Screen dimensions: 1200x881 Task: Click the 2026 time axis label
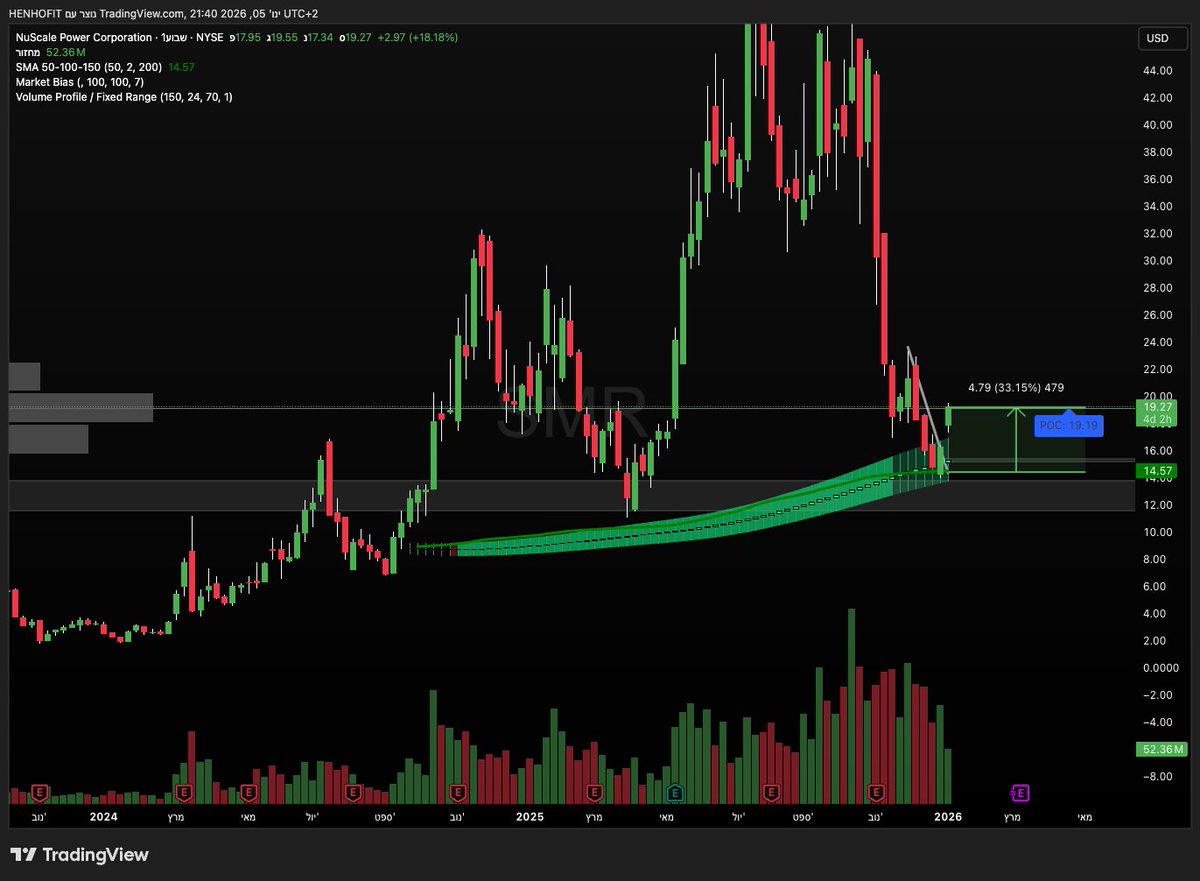click(948, 817)
